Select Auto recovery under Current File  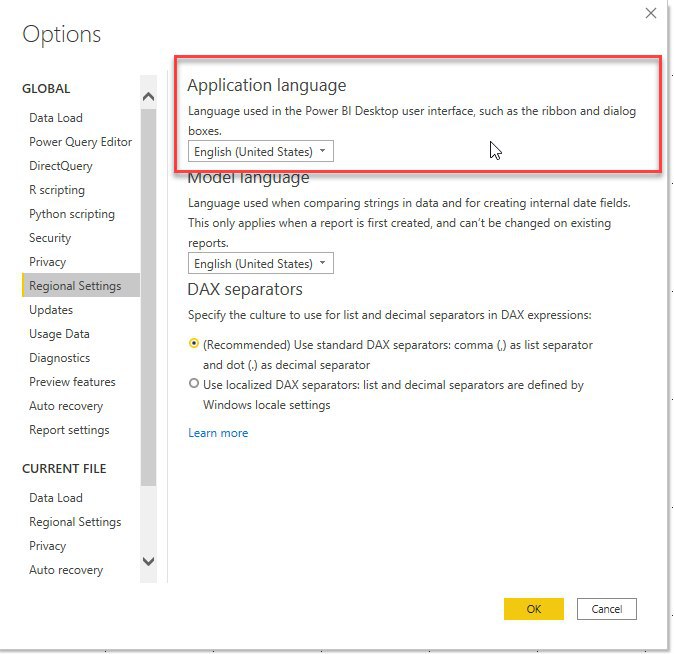66,570
